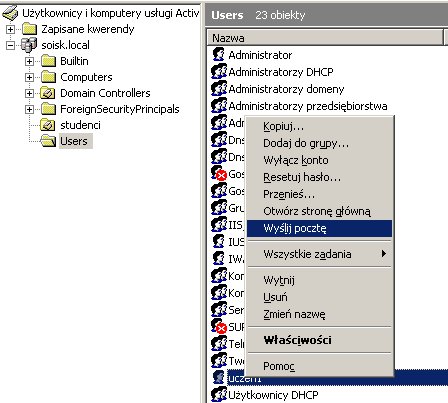Click the Ser group icon
Viewport: 448px width, 403px height.
click(219, 310)
